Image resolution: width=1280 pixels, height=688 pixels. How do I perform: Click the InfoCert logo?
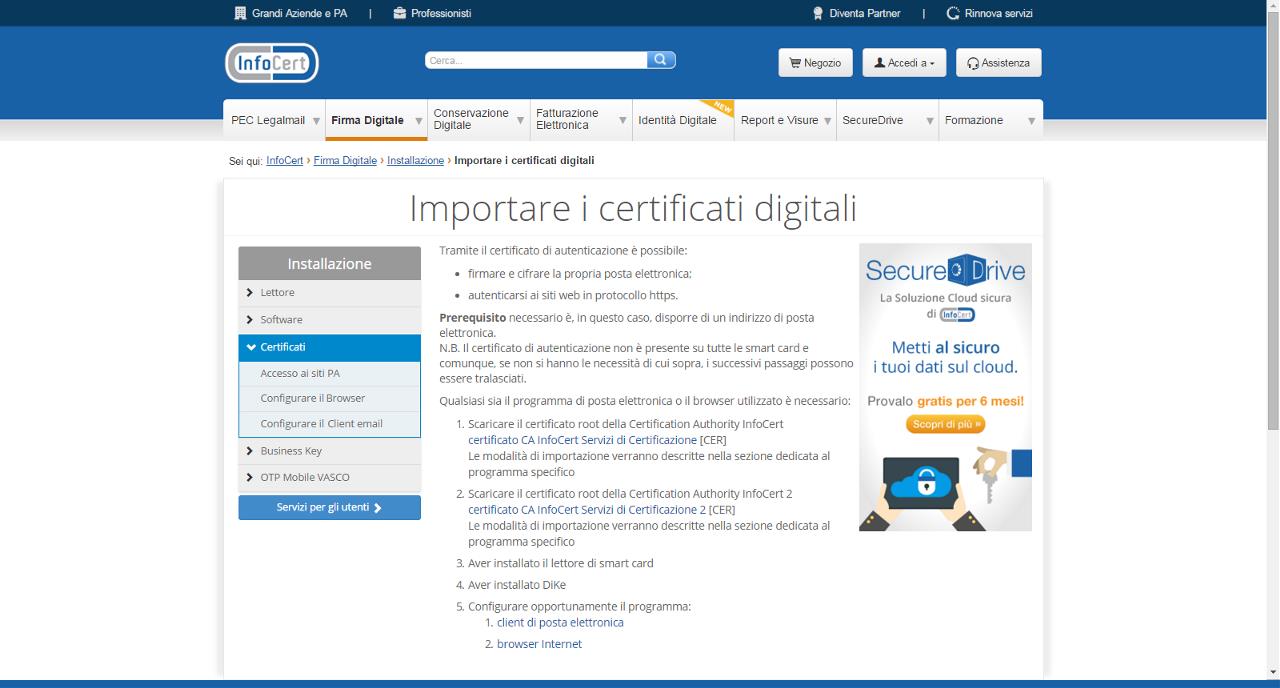click(272, 63)
